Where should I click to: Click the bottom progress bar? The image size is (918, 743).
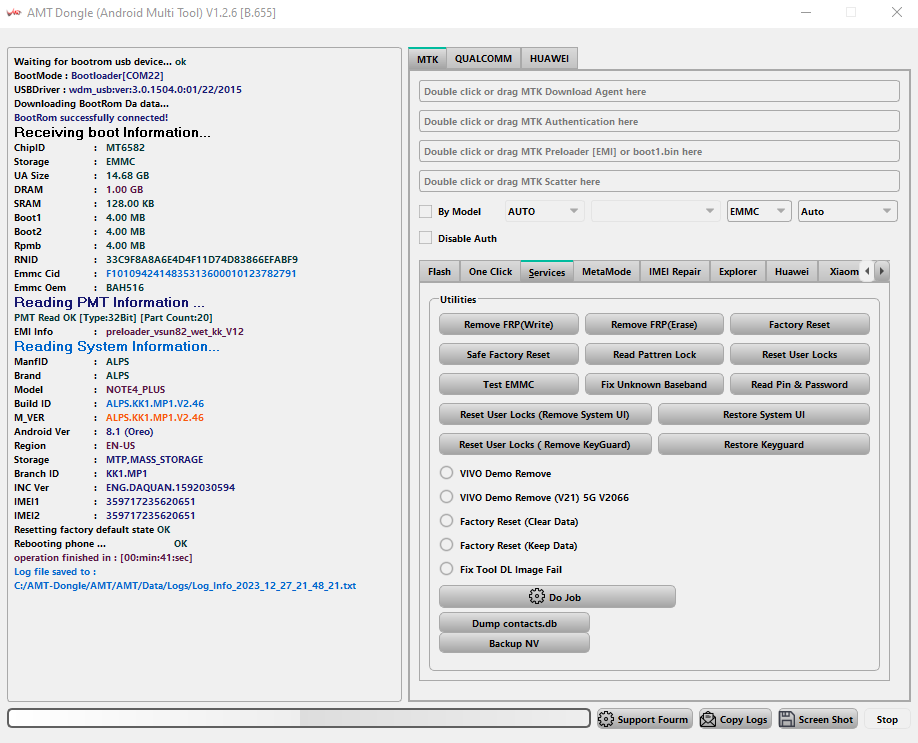pyautogui.click(x=299, y=718)
